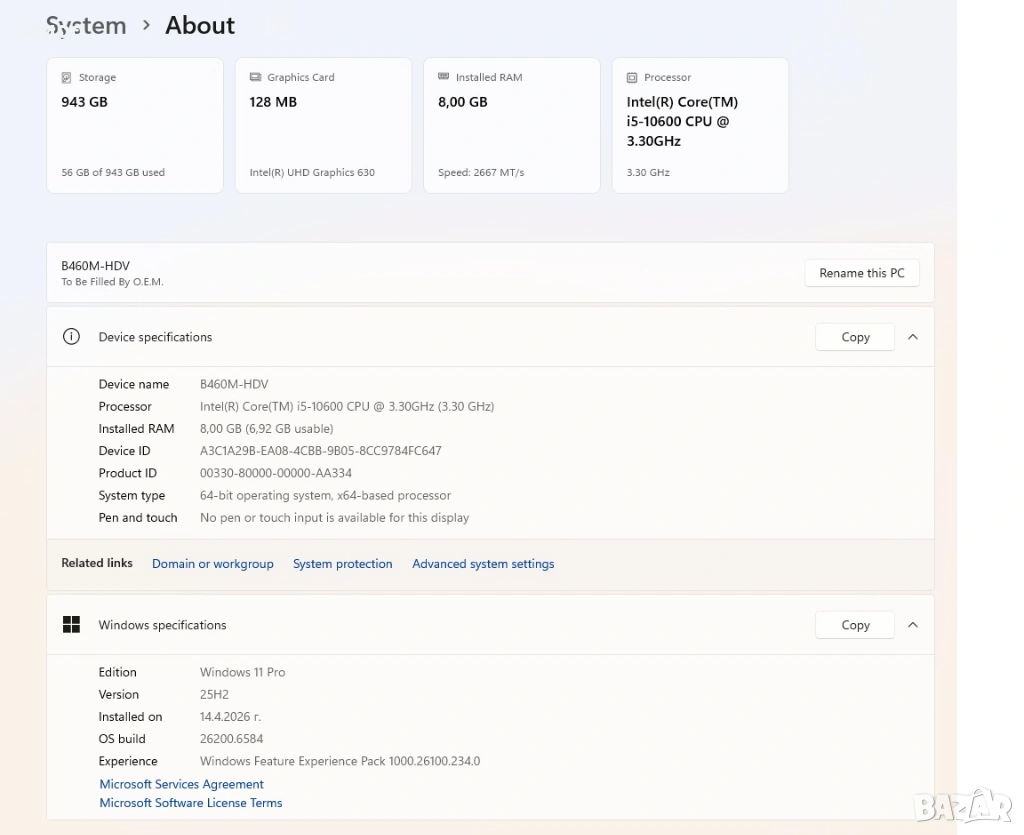
Task: Copy the Windows specifications
Action: pos(855,625)
